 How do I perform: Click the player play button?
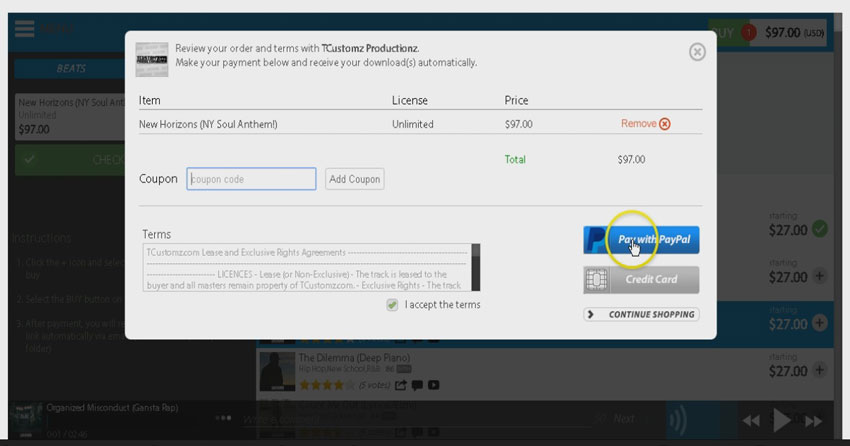781,420
